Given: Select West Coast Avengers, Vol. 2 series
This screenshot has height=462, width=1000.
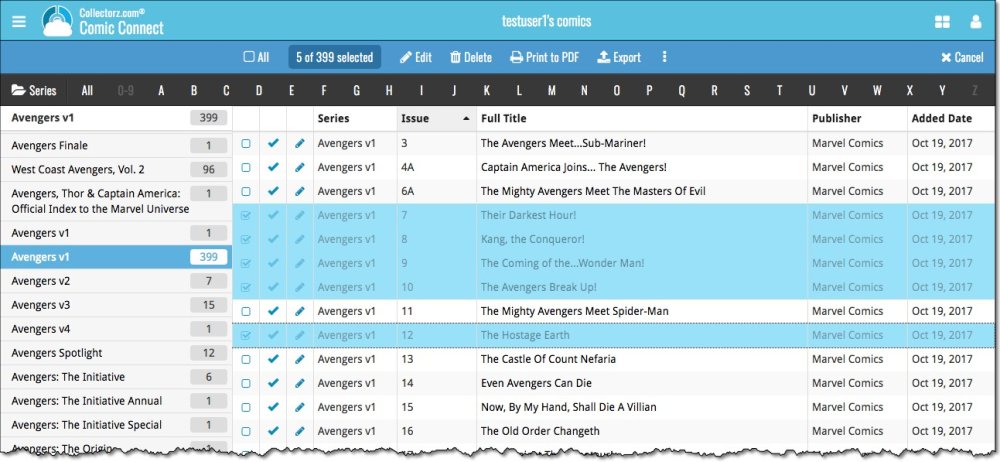Looking at the screenshot, I should click(115, 170).
